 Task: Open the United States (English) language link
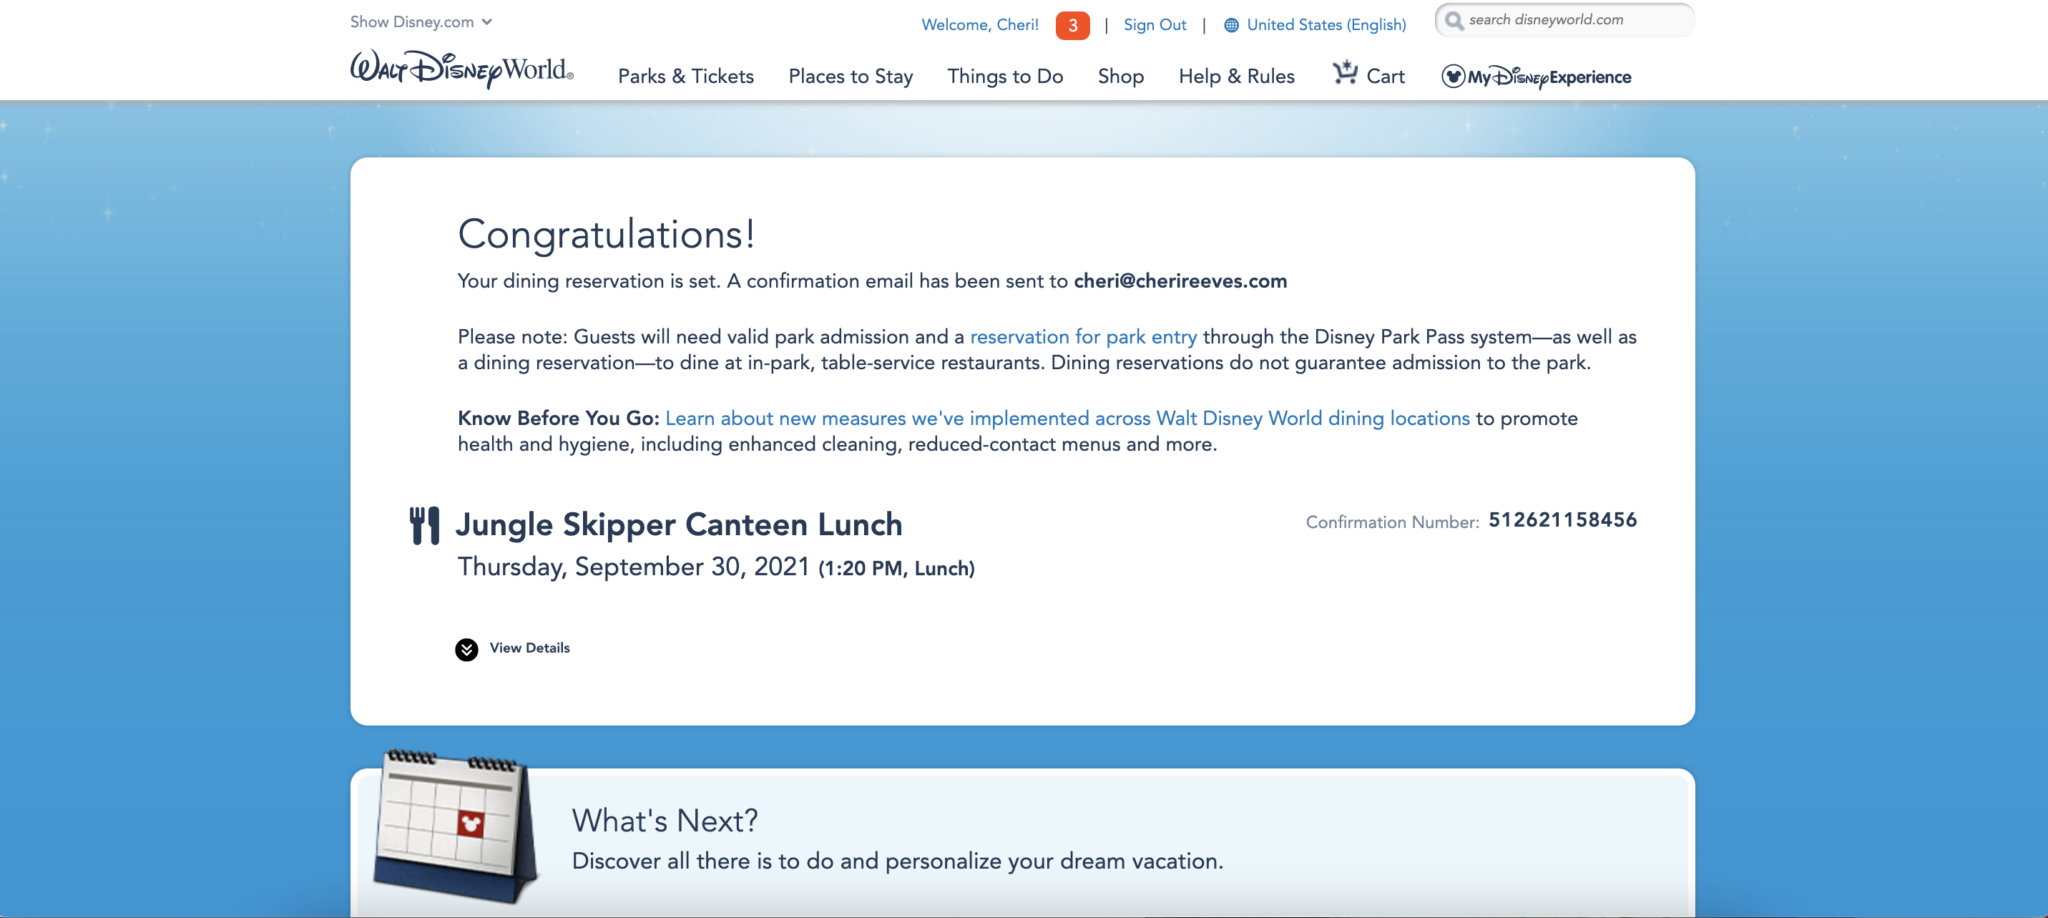pos(1326,25)
